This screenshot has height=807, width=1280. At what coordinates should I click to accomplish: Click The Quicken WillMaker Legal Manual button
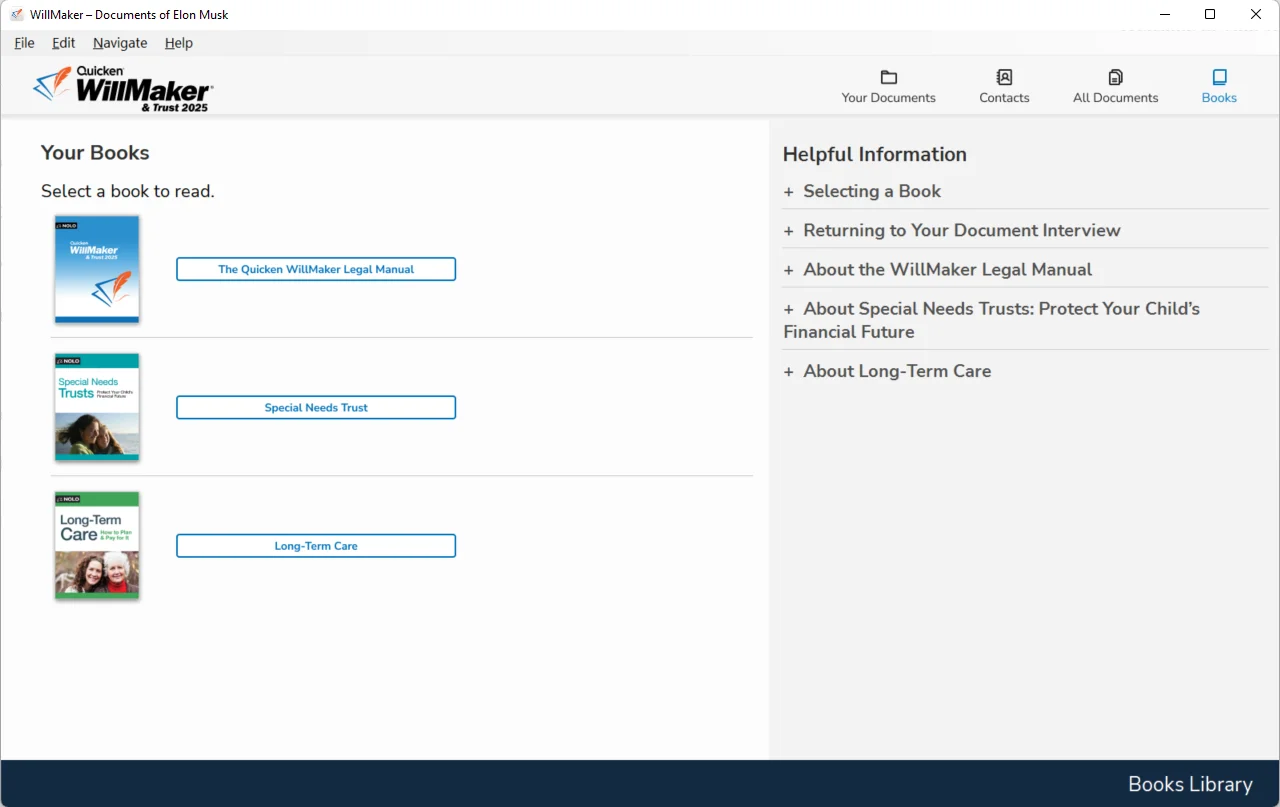pyautogui.click(x=316, y=269)
